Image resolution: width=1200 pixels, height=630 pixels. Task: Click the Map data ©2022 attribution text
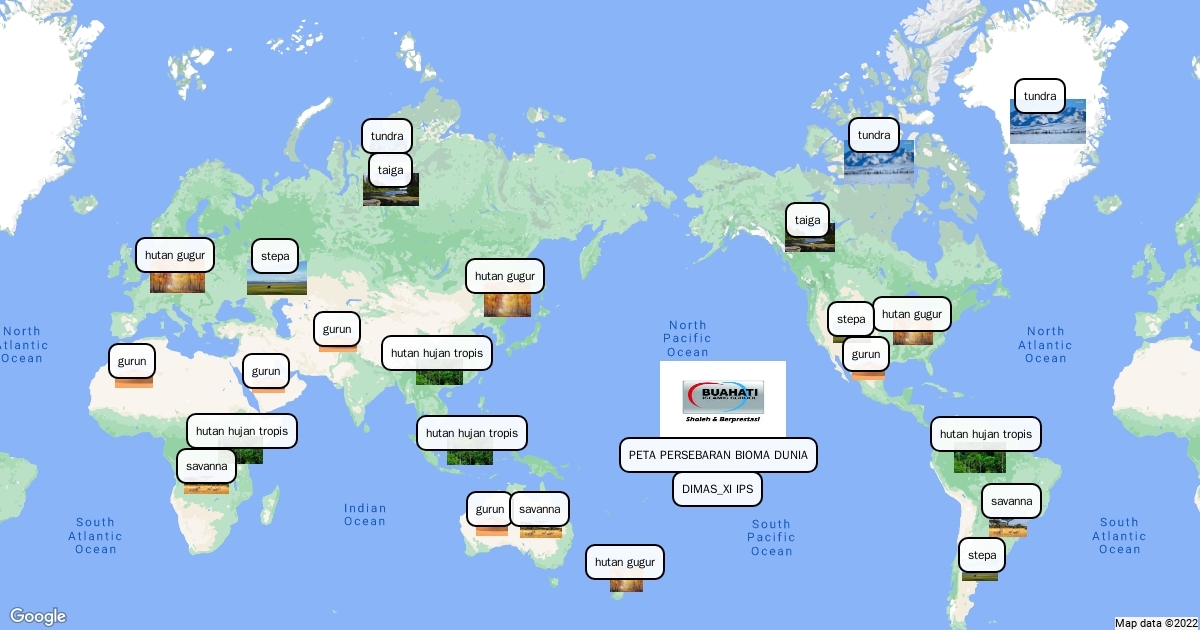pos(1155,622)
